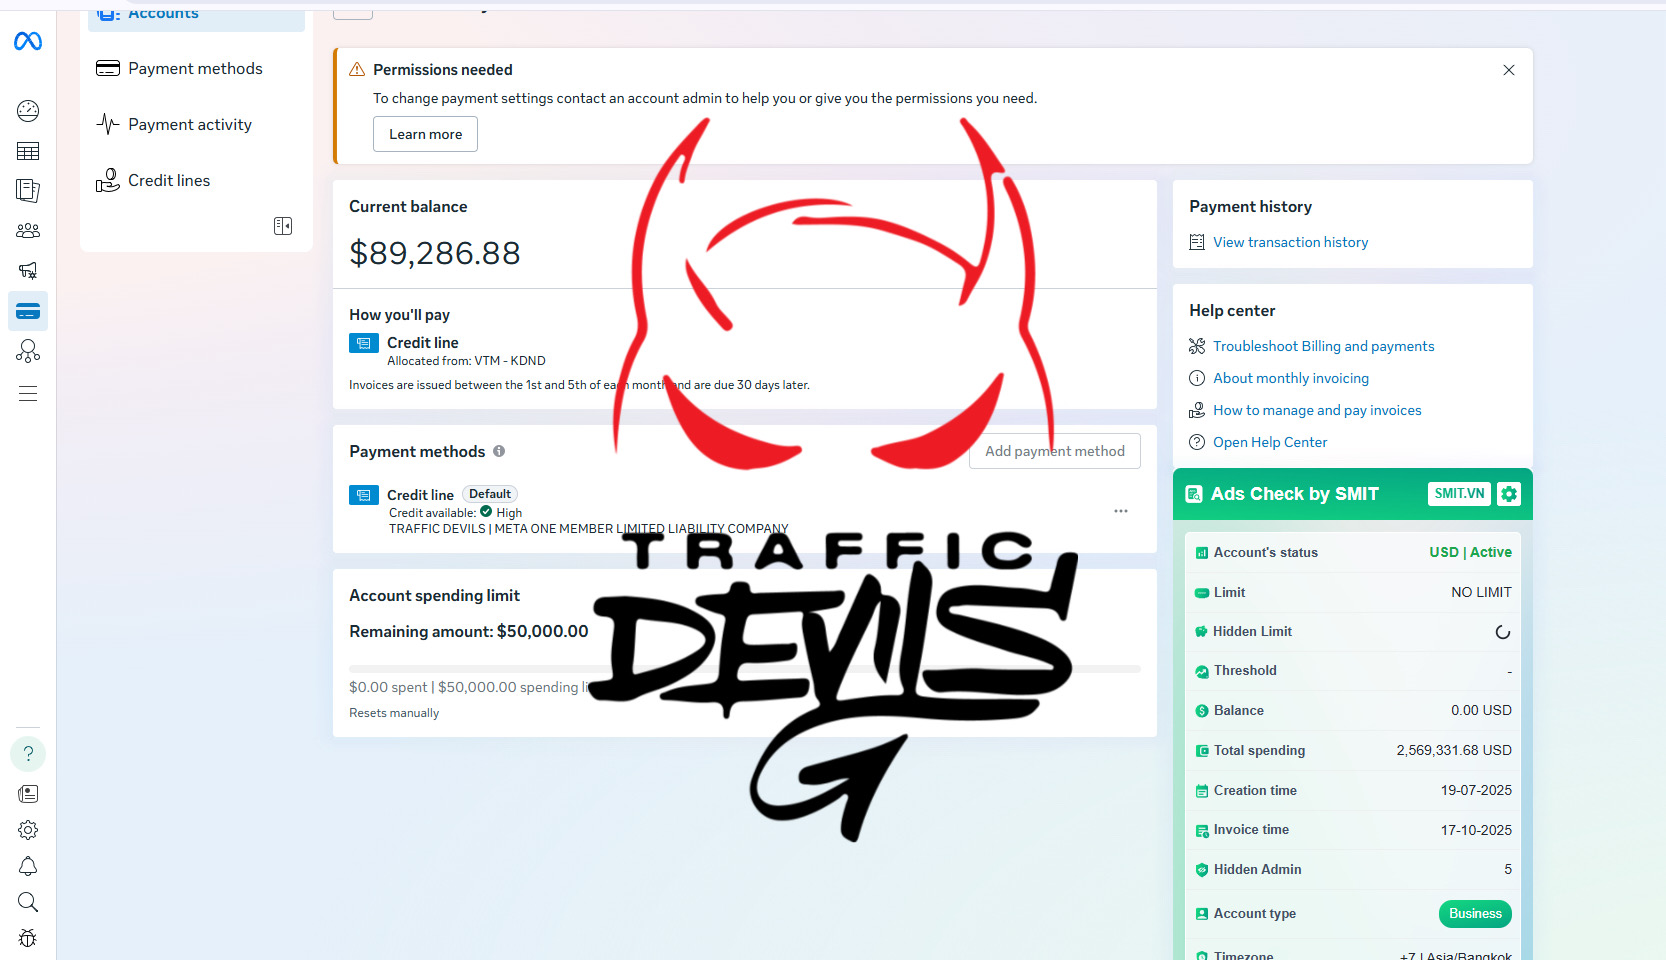Open the All tools hamburger menu

[28, 393]
